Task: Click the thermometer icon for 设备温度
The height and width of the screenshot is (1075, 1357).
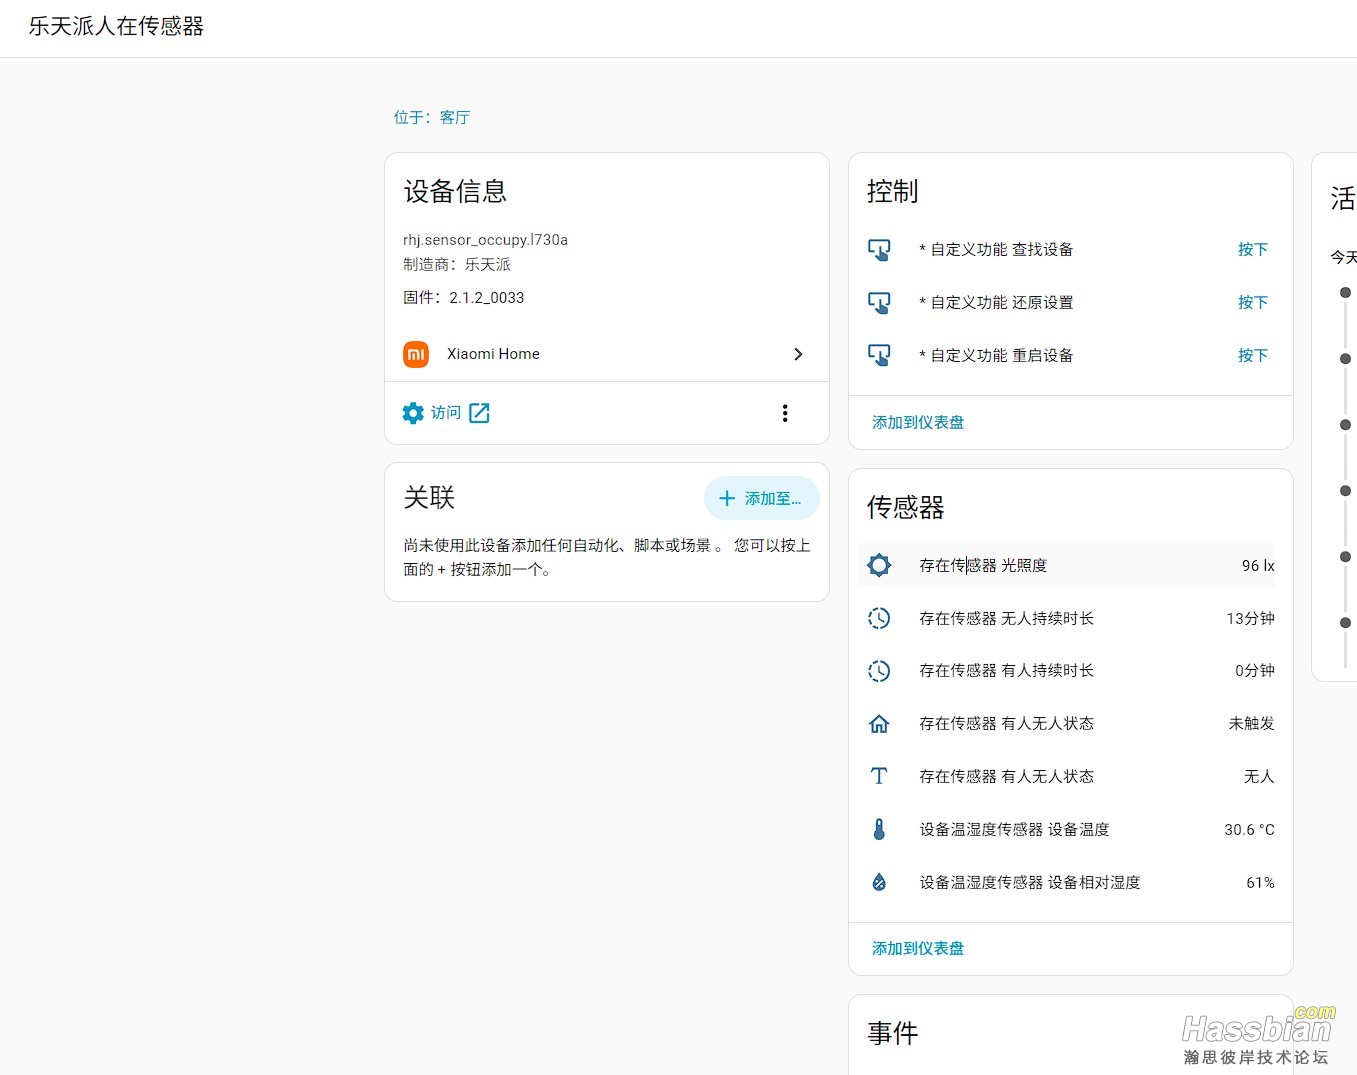Action: [879, 829]
